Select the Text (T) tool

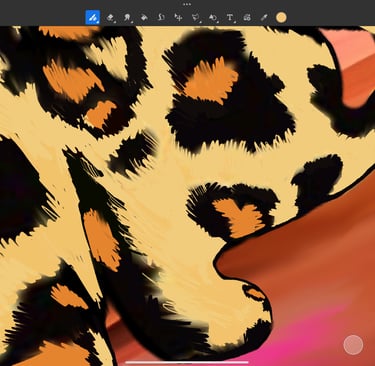coord(230,17)
